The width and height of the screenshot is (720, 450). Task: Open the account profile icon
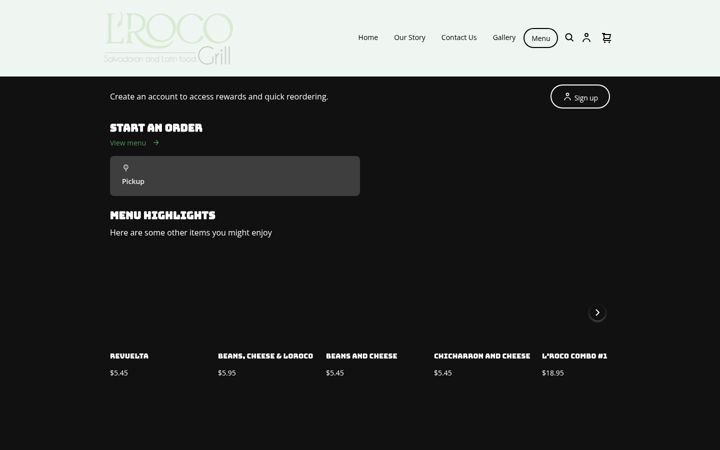pos(586,38)
